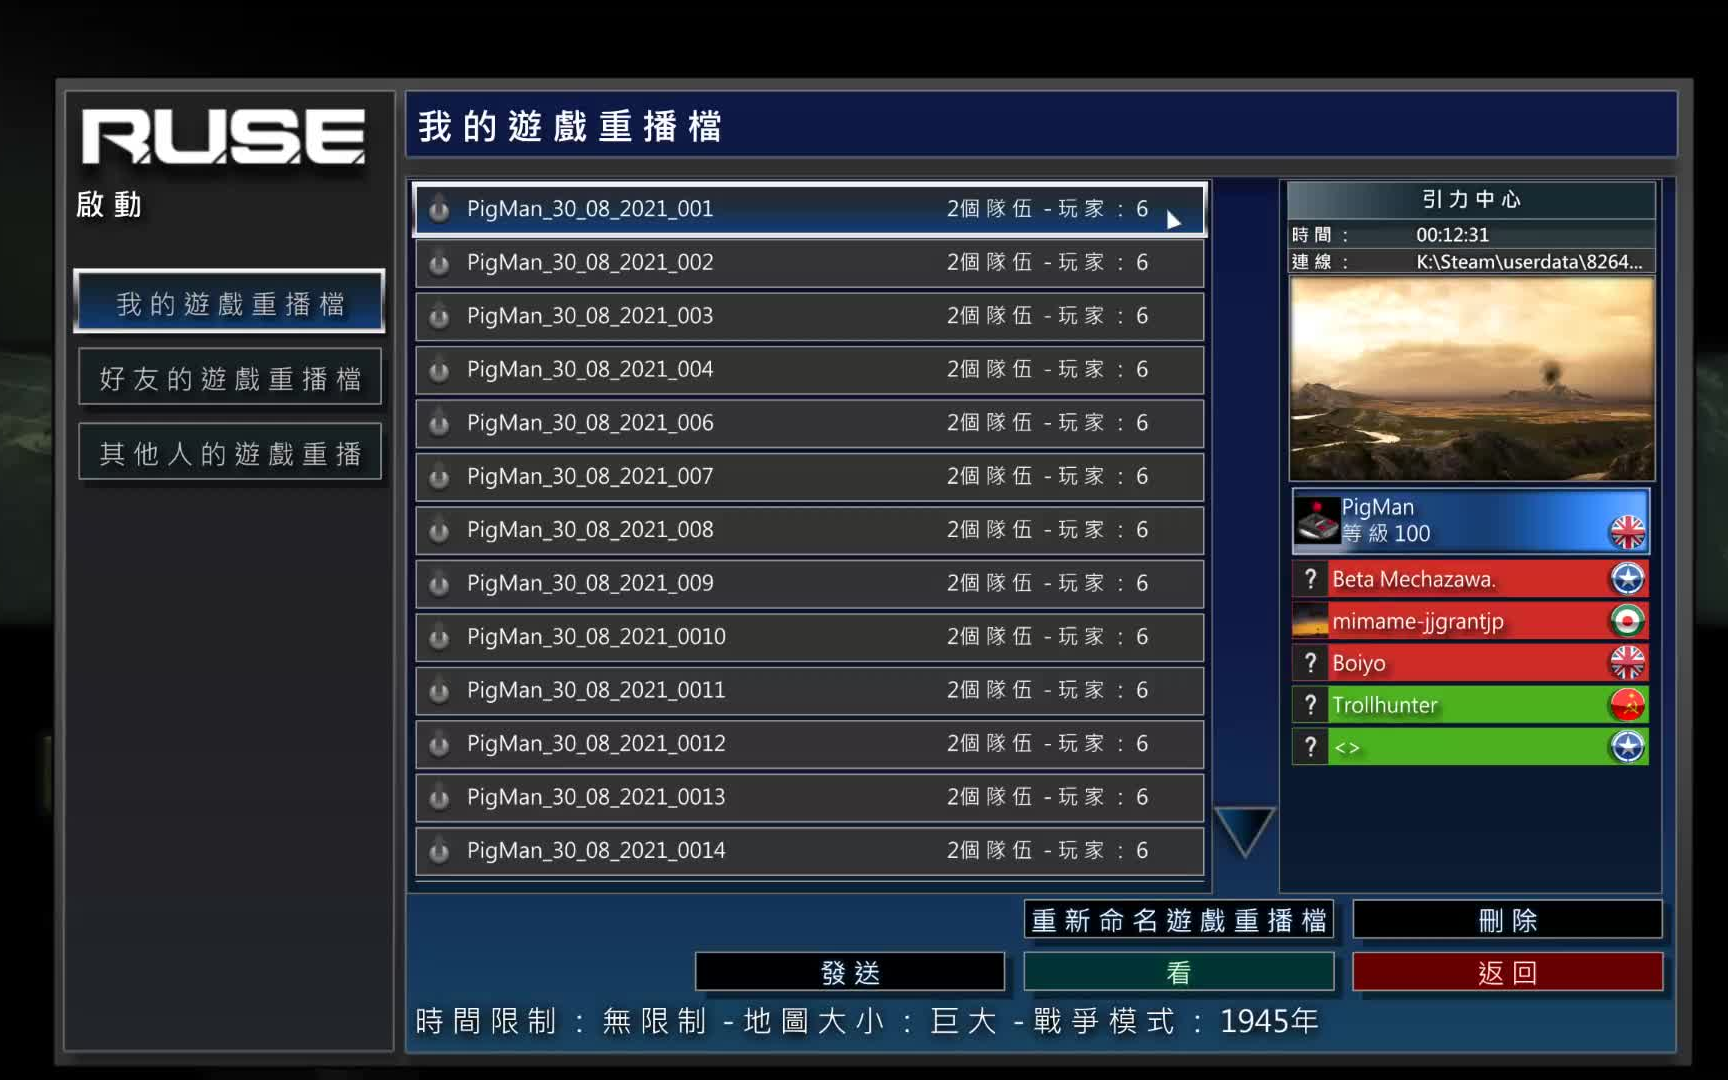This screenshot has width=1728, height=1080.
Task: Click the path K:\Steam\userdata\8264...
Action: coord(1529,262)
